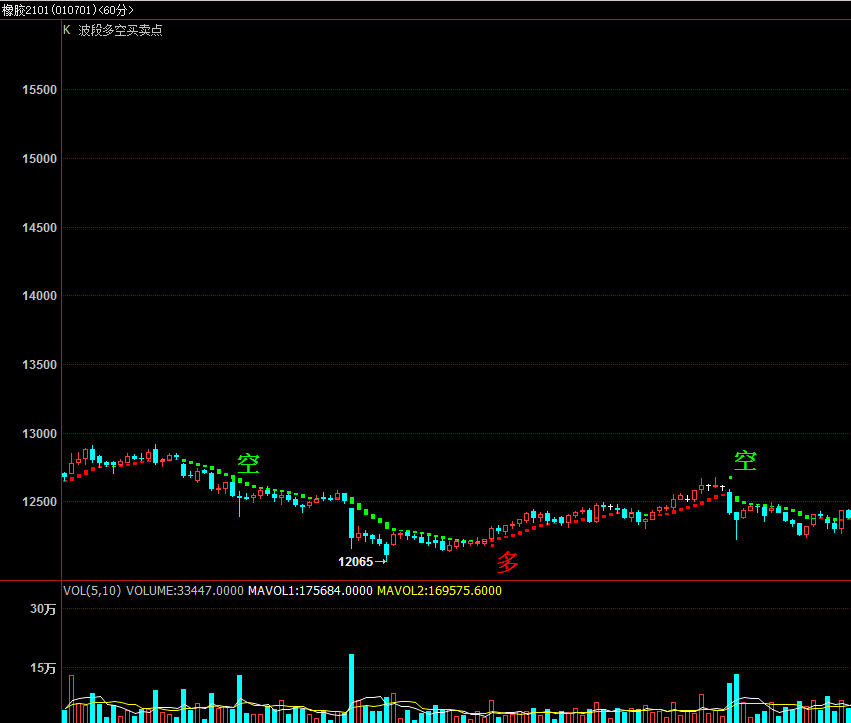
Task: Click the chart title 橡胶2101(010701)<60分>
Action: (67, 10)
